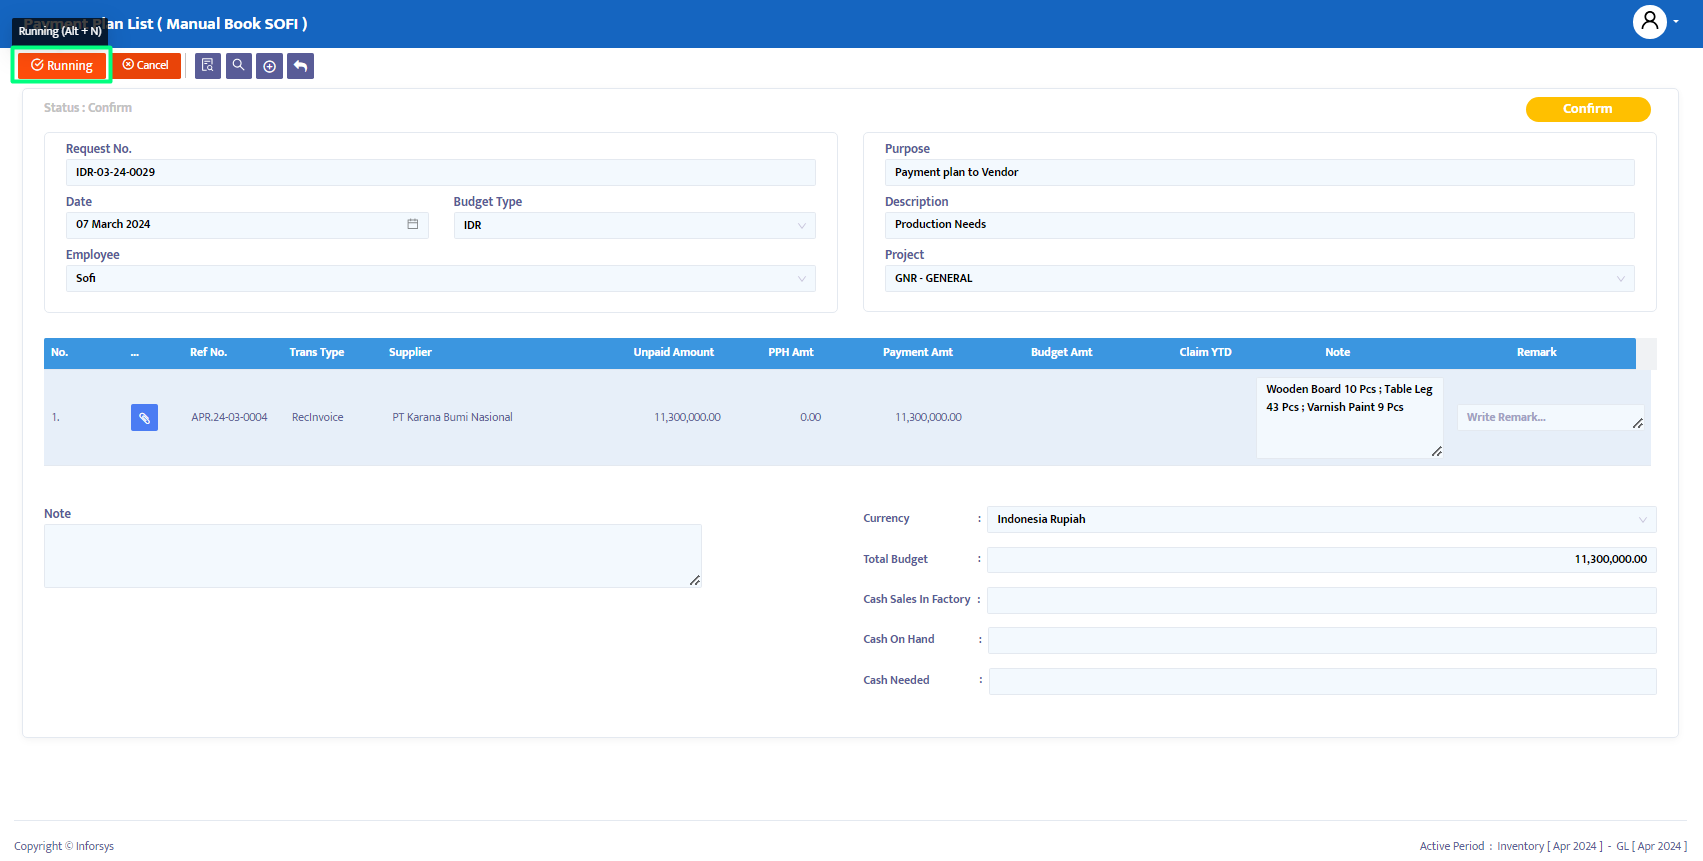Open the user profile avatar icon
Screen dimensions: 1703x861
pyautogui.click(x=1649, y=21)
